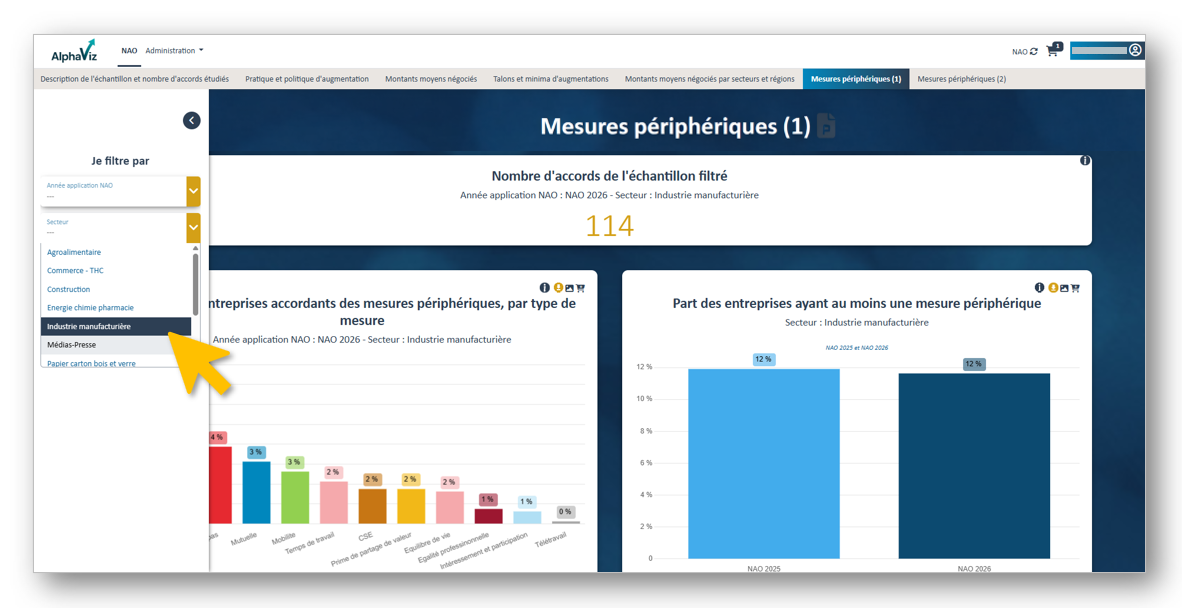Open the shopping cart in the header
The image size is (1182, 608).
click(x=1052, y=51)
